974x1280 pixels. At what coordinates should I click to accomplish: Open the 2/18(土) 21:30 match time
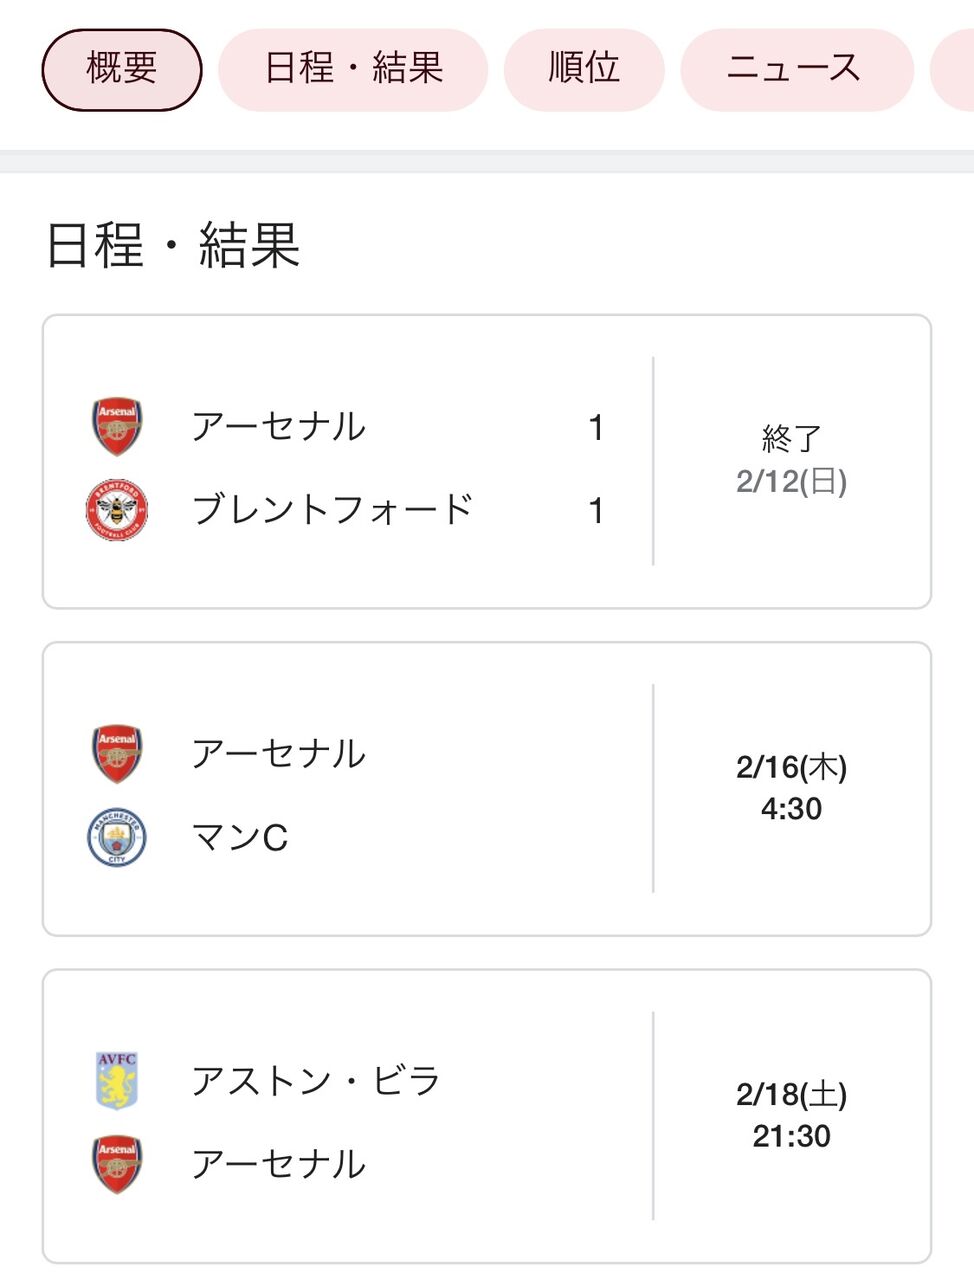791,1115
